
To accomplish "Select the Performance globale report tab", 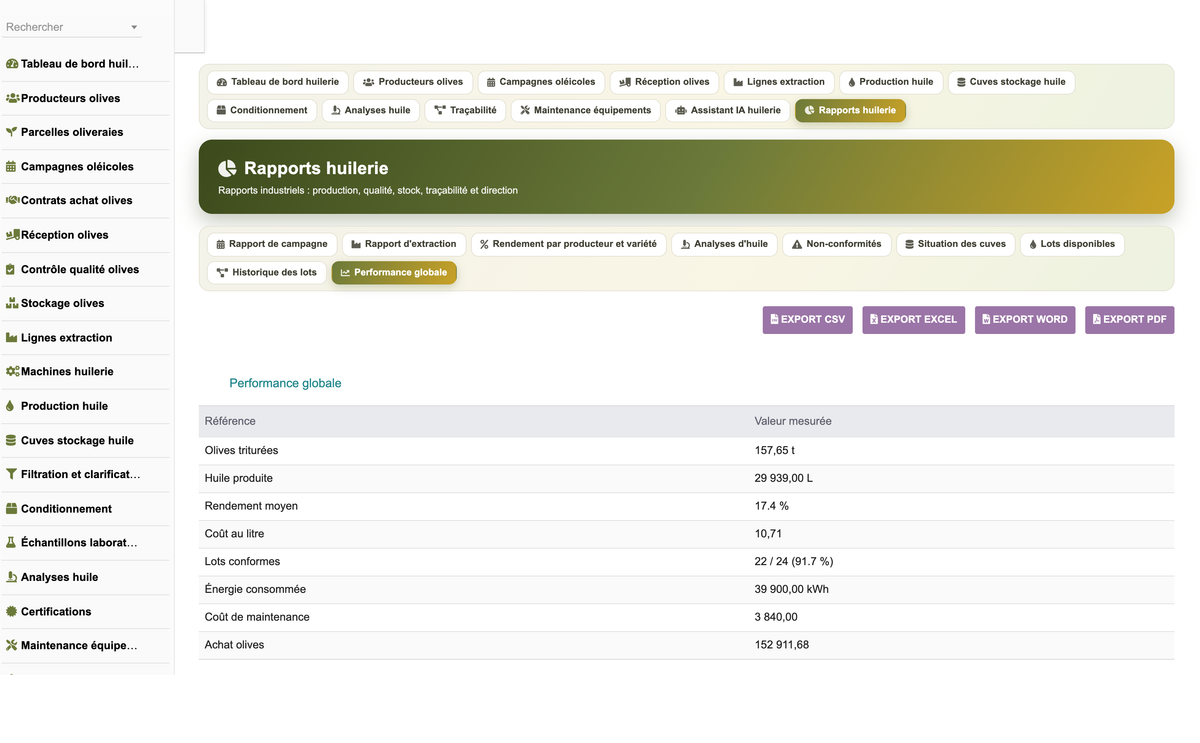I will point(394,272).
